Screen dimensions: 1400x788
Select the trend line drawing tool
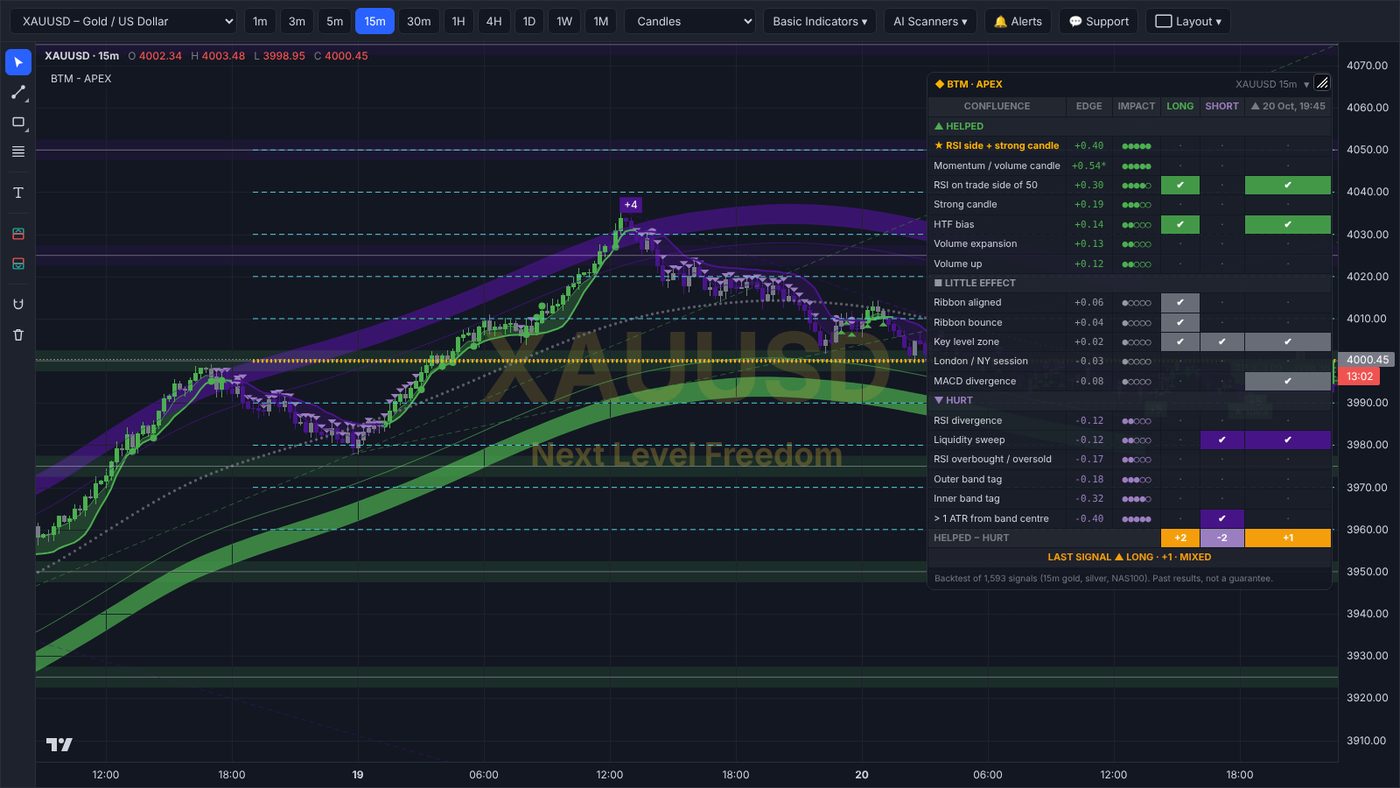(x=18, y=92)
